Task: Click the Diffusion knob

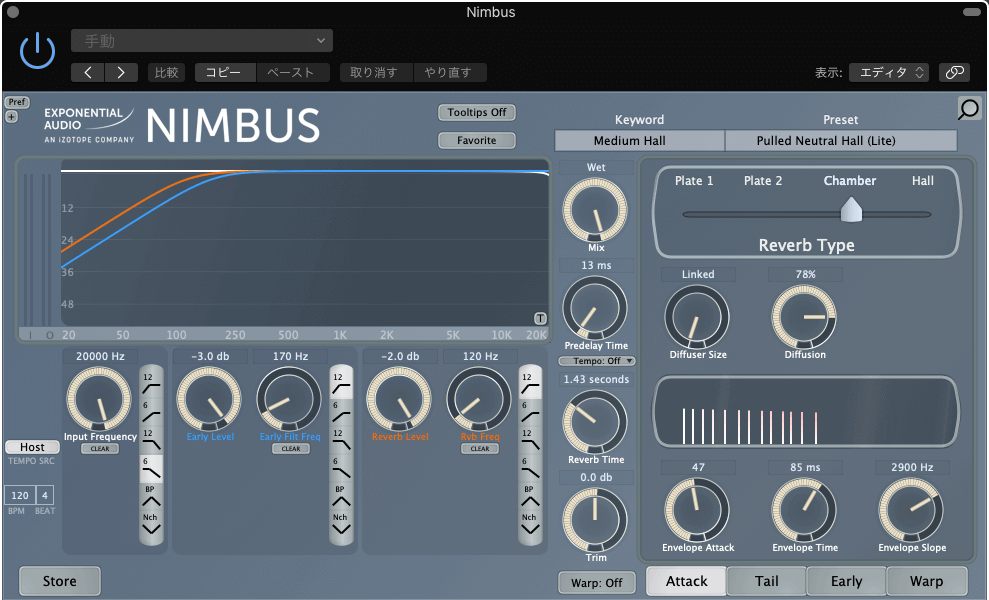Action: point(804,317)
